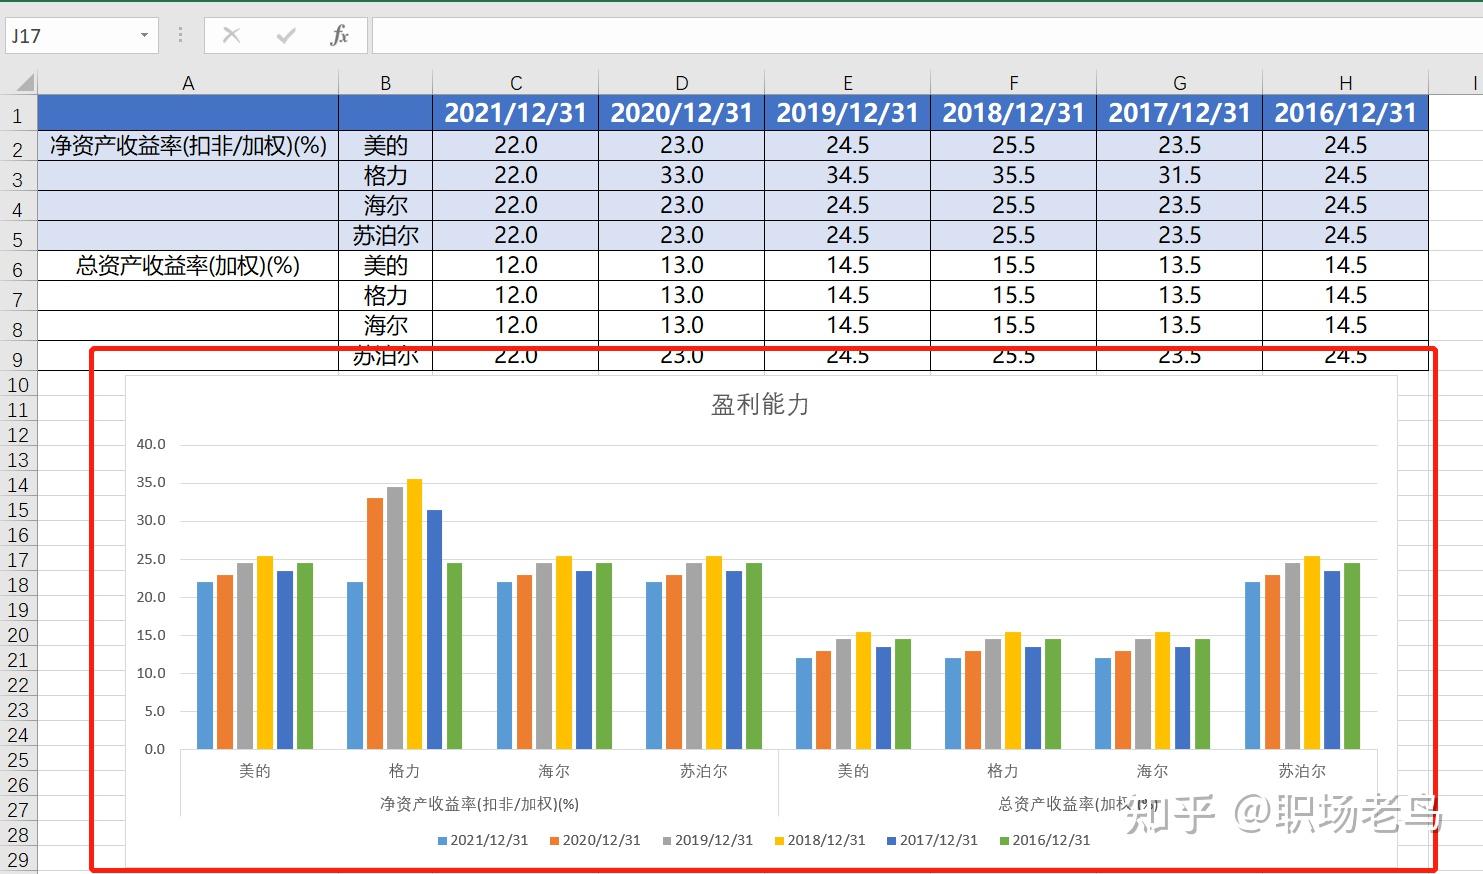Open the Name Box dropdown arrow
The width and height of the screenshot is (1483, 874).
(x=143, y=34)
